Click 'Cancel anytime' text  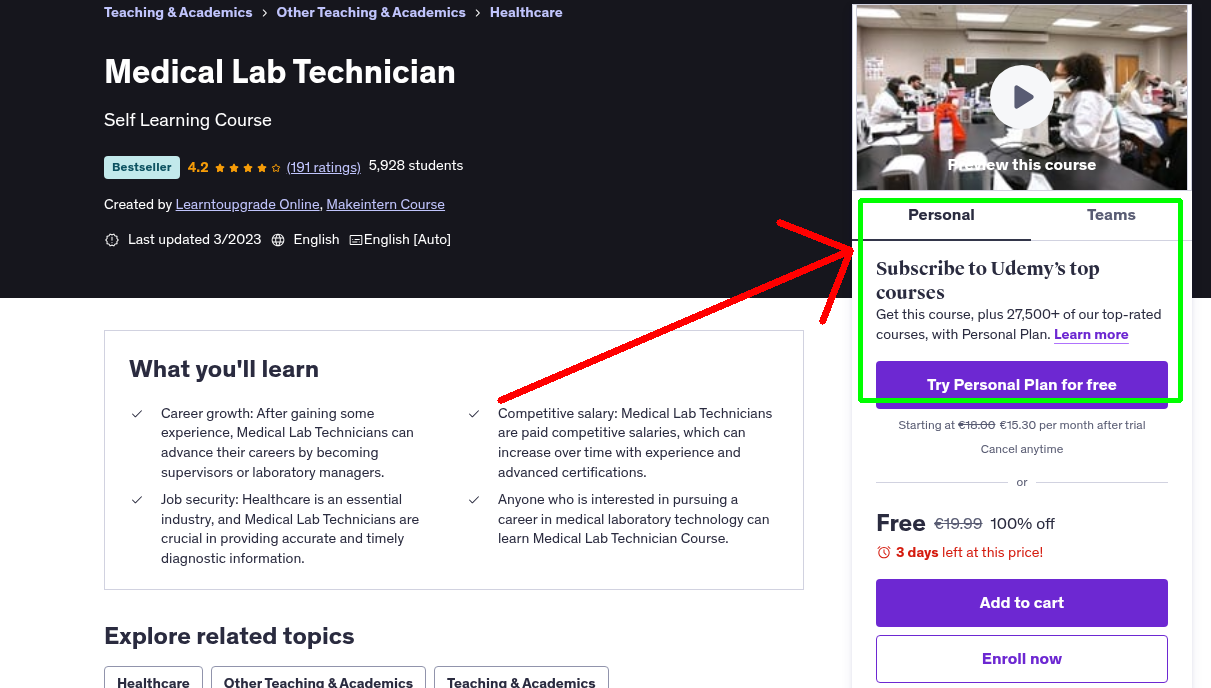tap(1022, 449)
